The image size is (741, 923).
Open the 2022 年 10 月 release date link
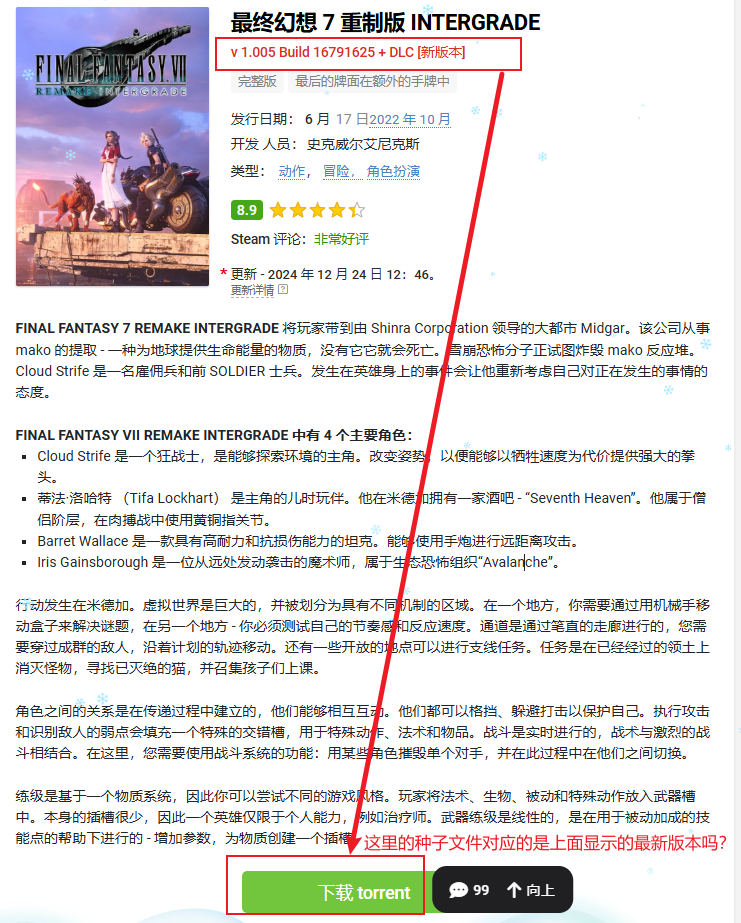pos(410,119)
